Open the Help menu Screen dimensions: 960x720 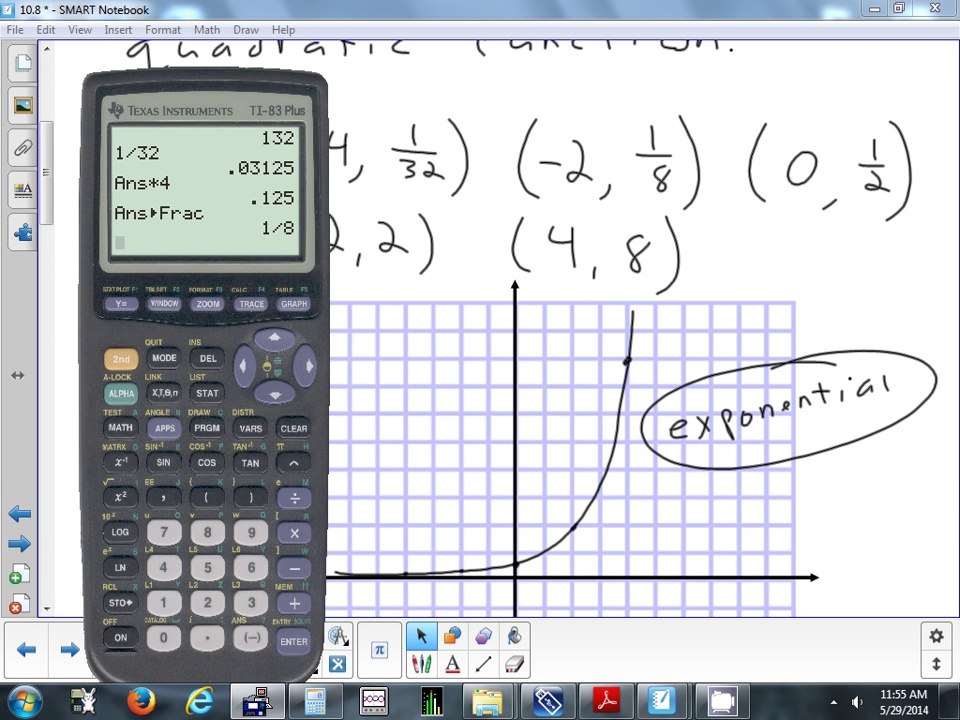tap(283, 29)
